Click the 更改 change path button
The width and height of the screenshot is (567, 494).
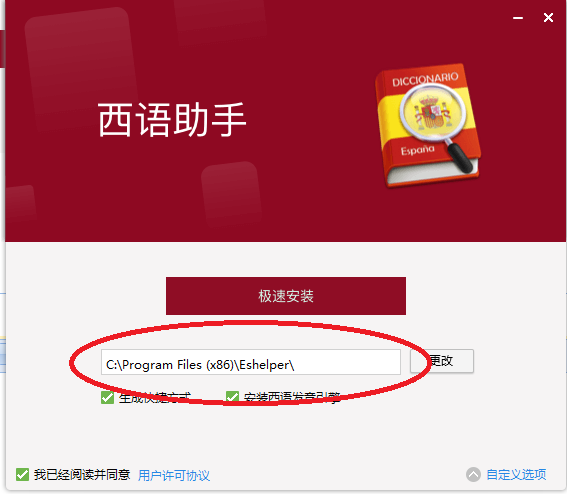pos(442,361)
